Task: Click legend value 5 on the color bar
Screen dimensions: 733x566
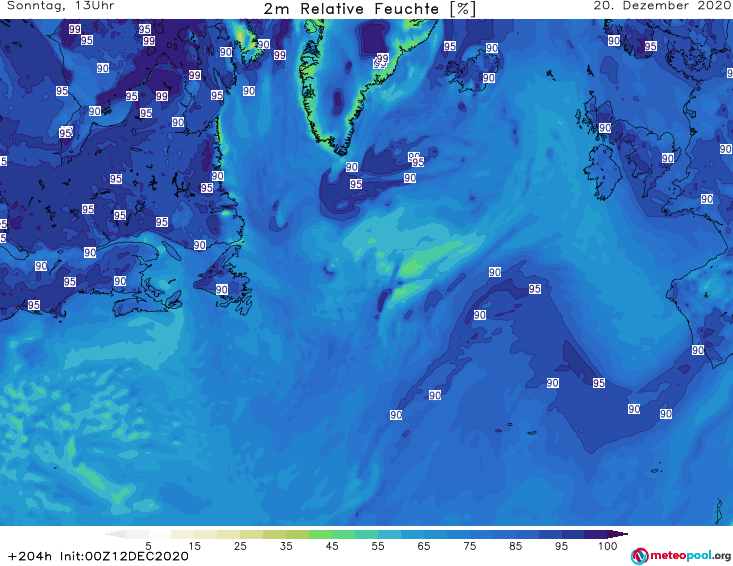Action: click(x=148, y=546)
